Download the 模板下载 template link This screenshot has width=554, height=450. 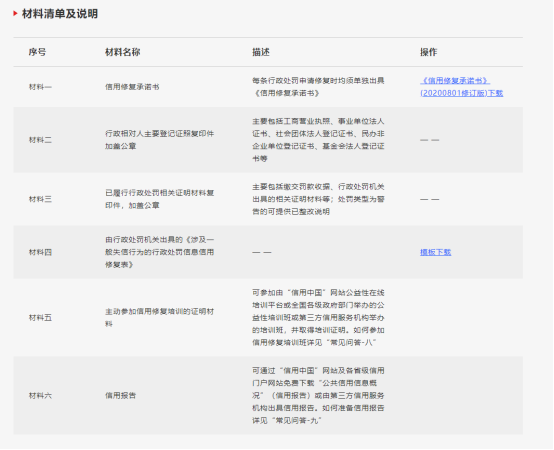pos(436,252)
